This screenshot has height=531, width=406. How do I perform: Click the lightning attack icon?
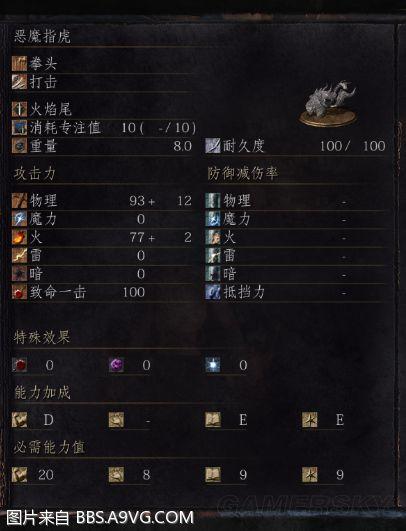pyautogui.click(x=19, y=255)
